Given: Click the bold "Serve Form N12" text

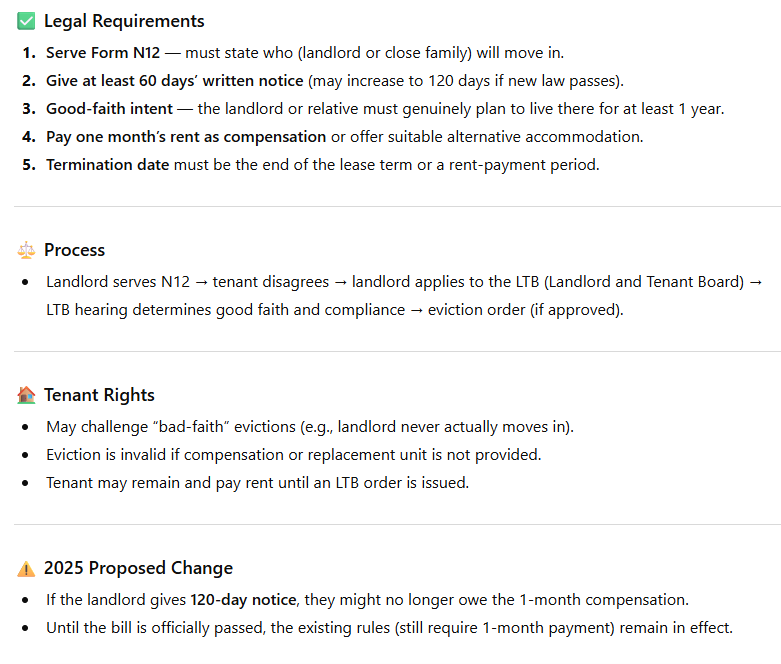Looking at the screenshot, I should (103, 52).
